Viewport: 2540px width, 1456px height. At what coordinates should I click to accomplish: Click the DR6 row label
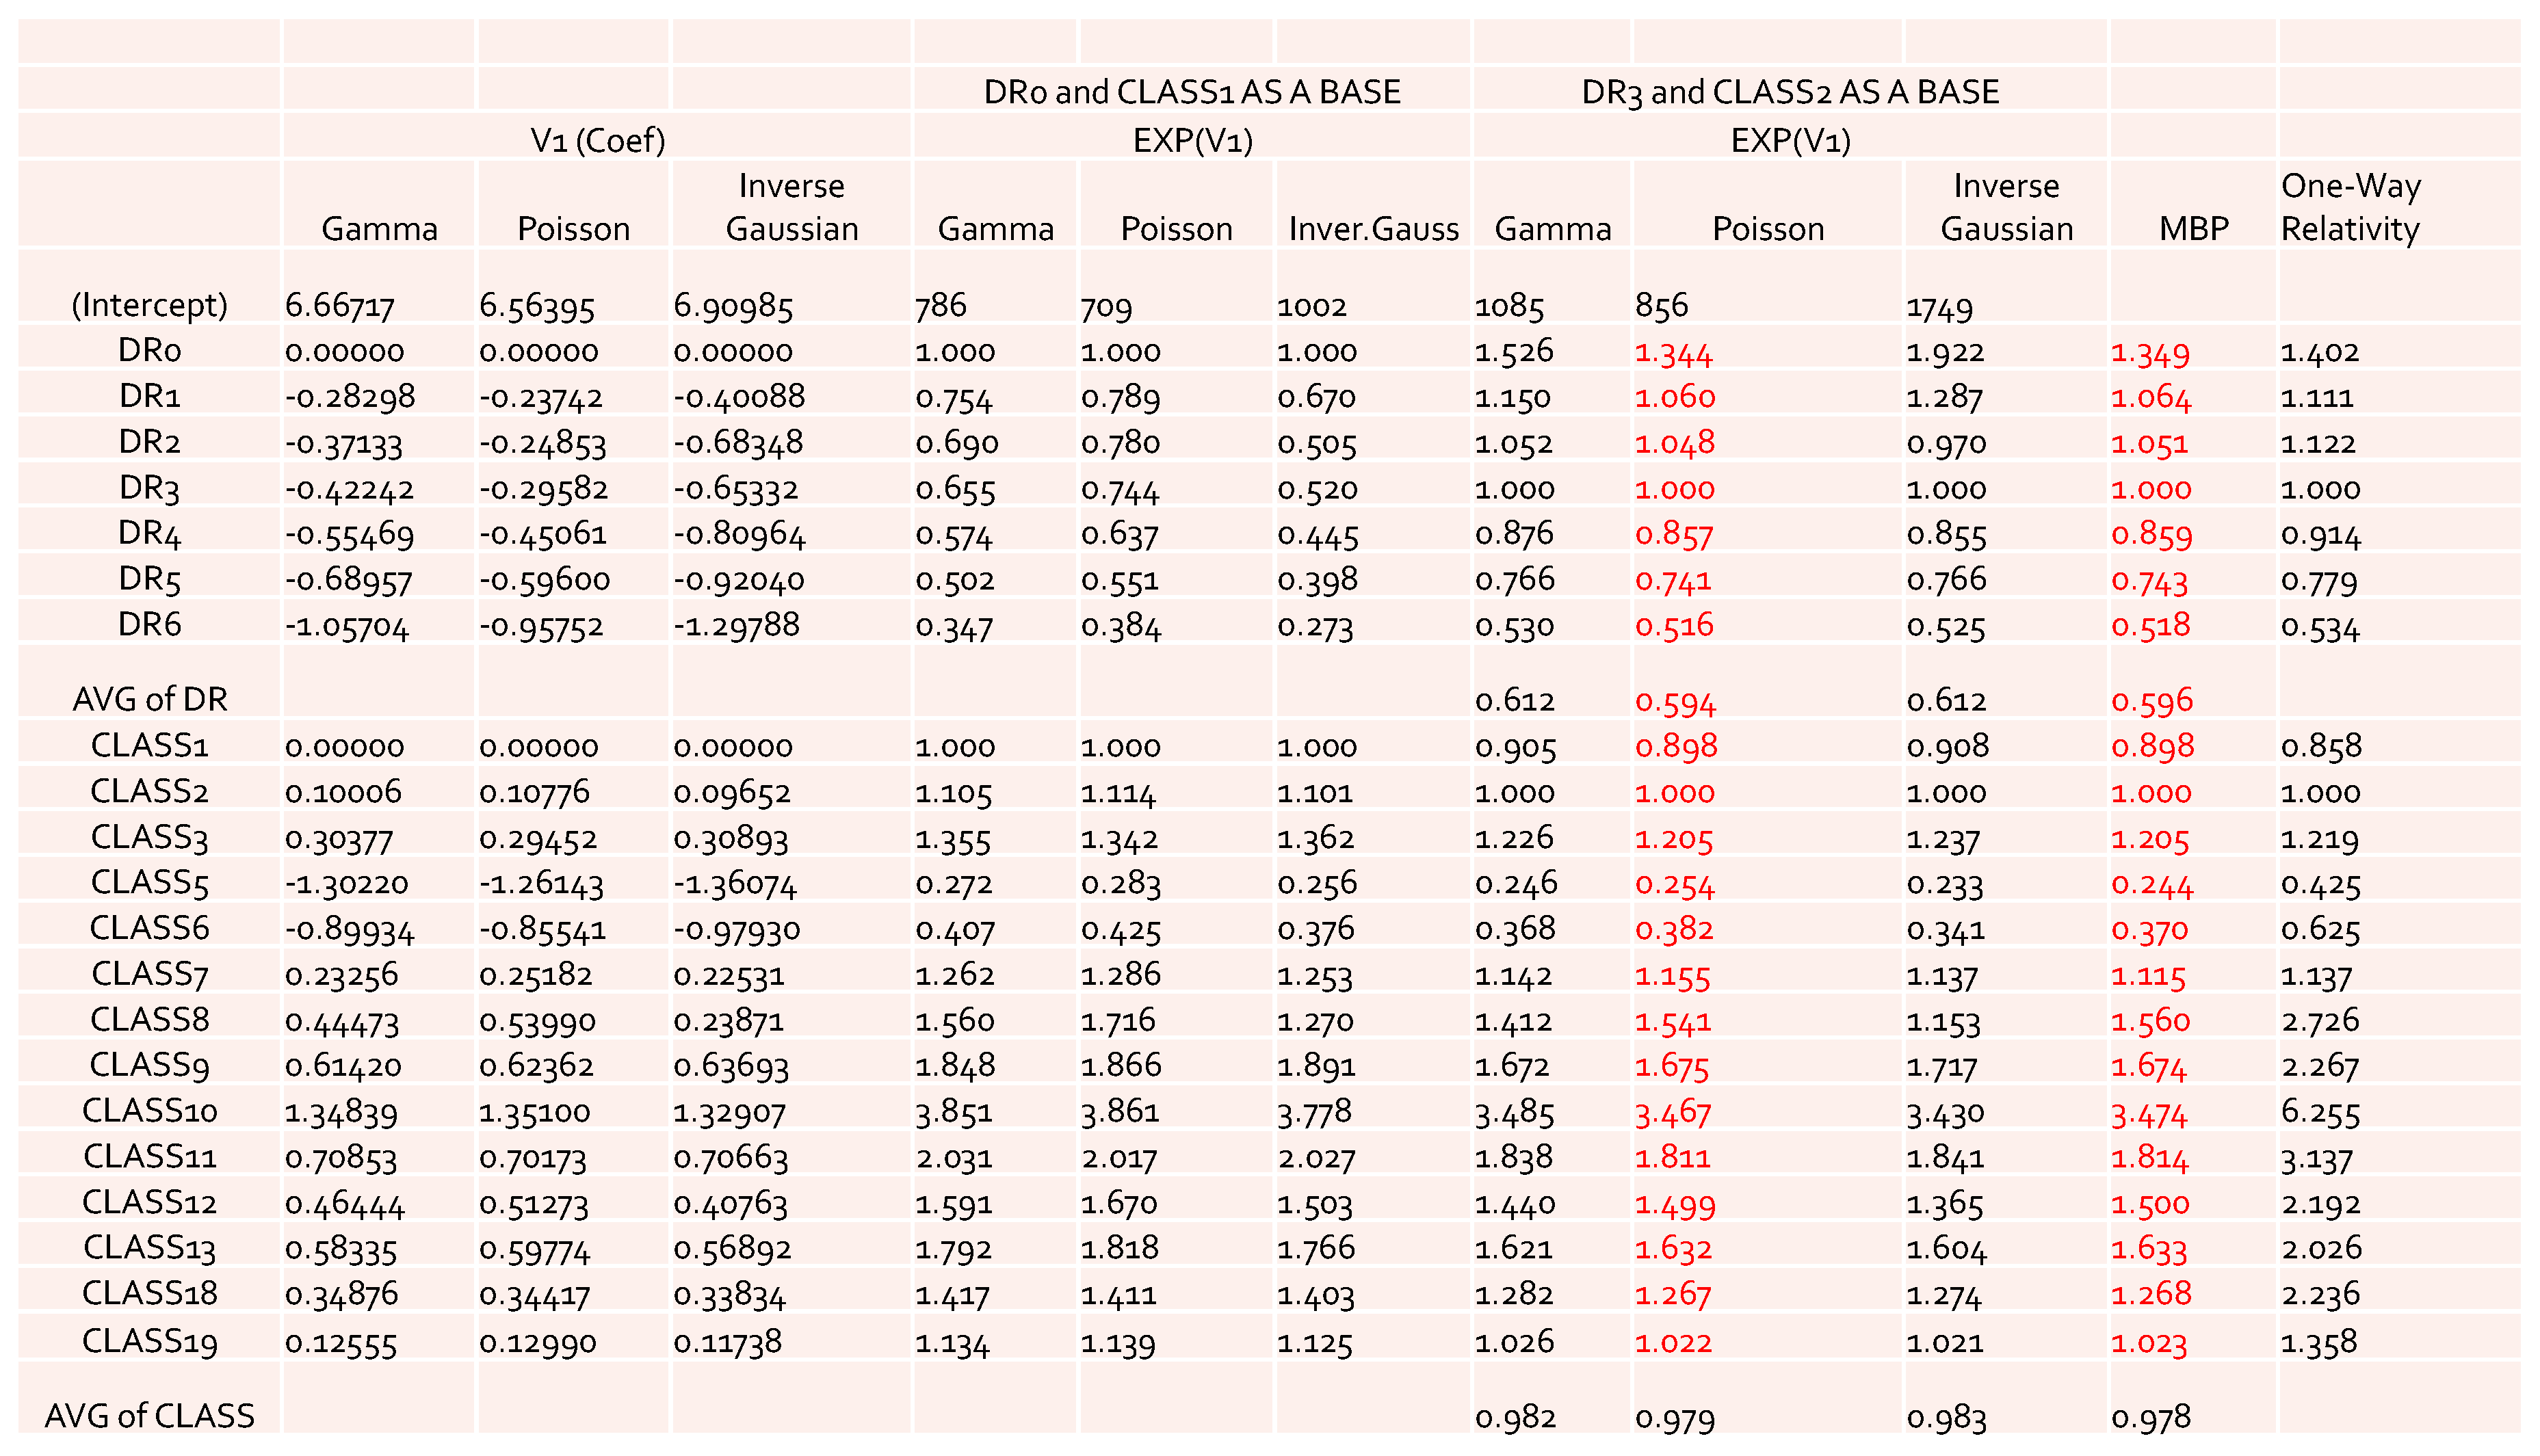point(150,624)
